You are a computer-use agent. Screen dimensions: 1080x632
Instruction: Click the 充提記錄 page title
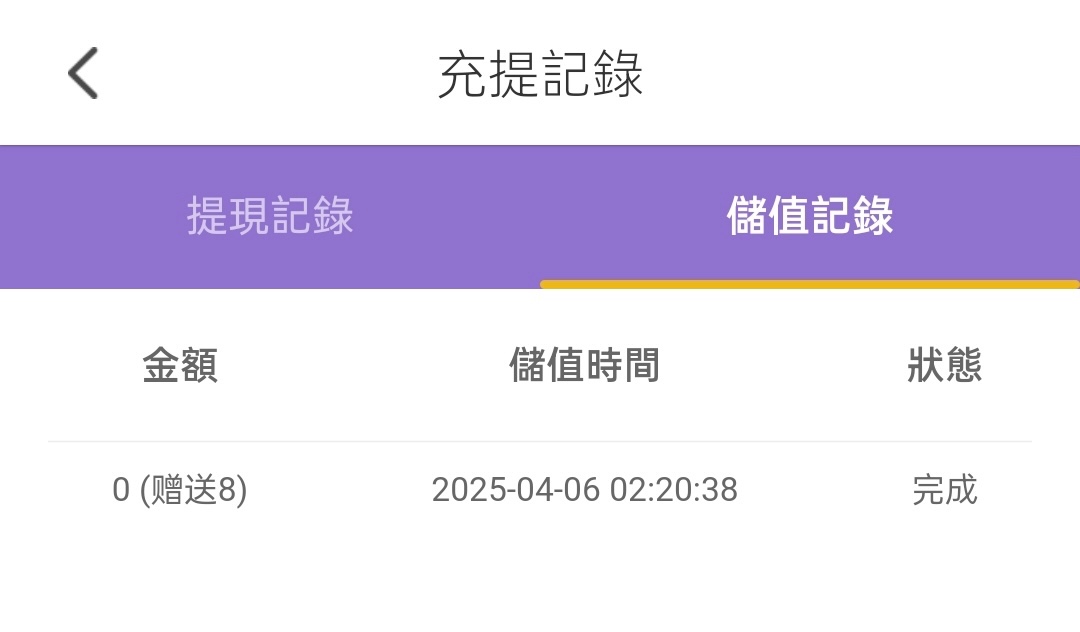click(x=540, y=73)
